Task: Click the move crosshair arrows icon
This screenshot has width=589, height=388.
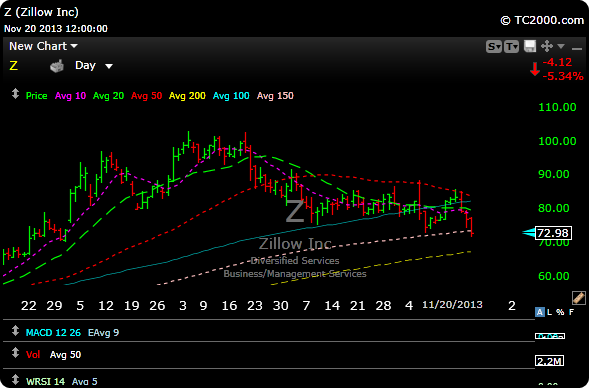Action: point(547,46)
